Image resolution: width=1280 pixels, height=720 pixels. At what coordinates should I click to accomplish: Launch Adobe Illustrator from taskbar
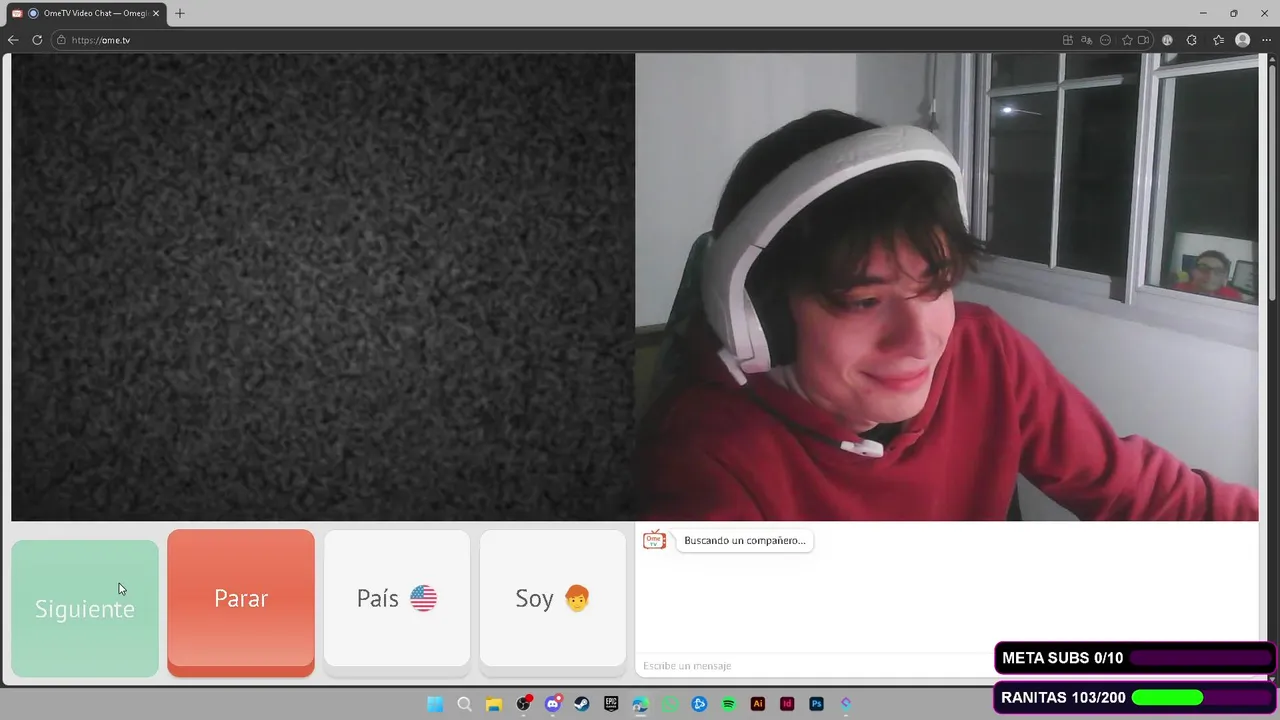pos(758,704)
